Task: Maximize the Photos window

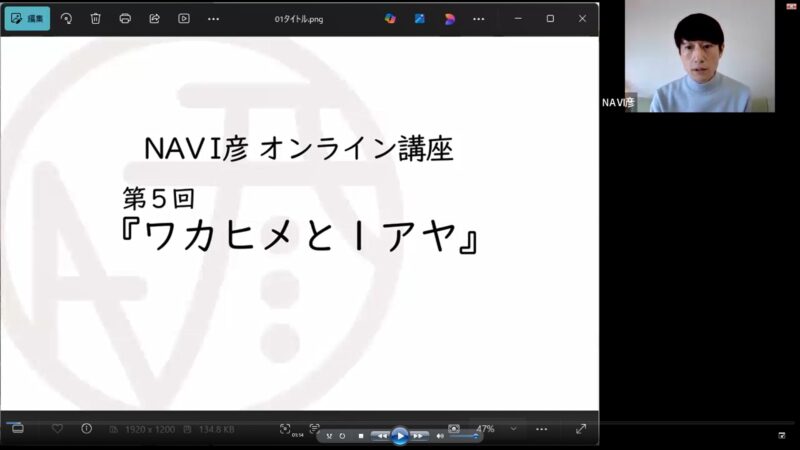Action: tap(550, 18)
